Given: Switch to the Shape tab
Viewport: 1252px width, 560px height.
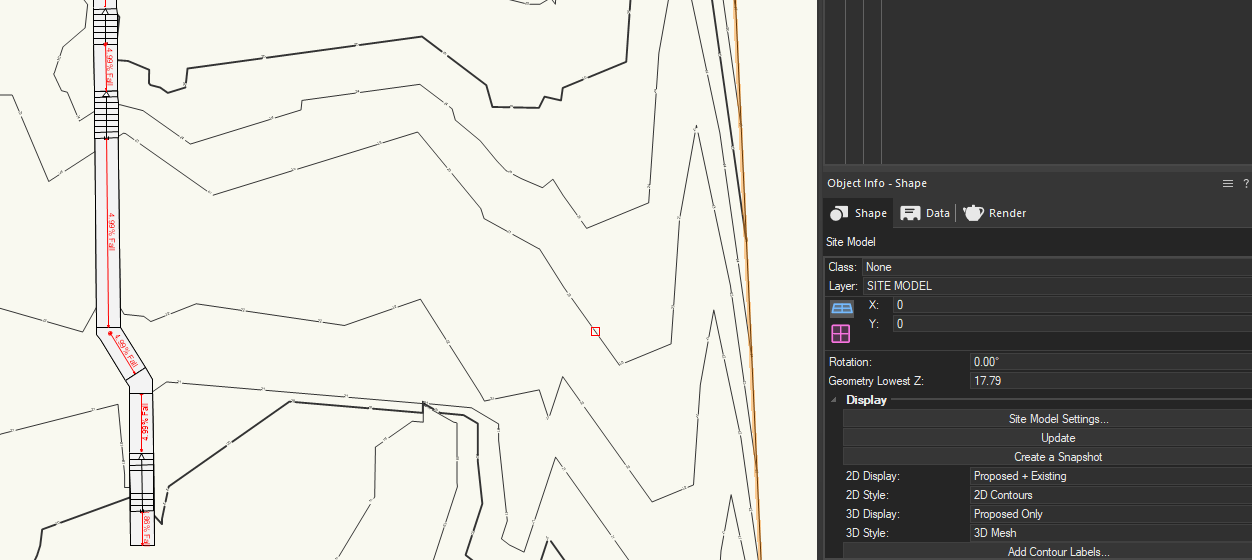Looking at the screenshot, I should (858, 213).
